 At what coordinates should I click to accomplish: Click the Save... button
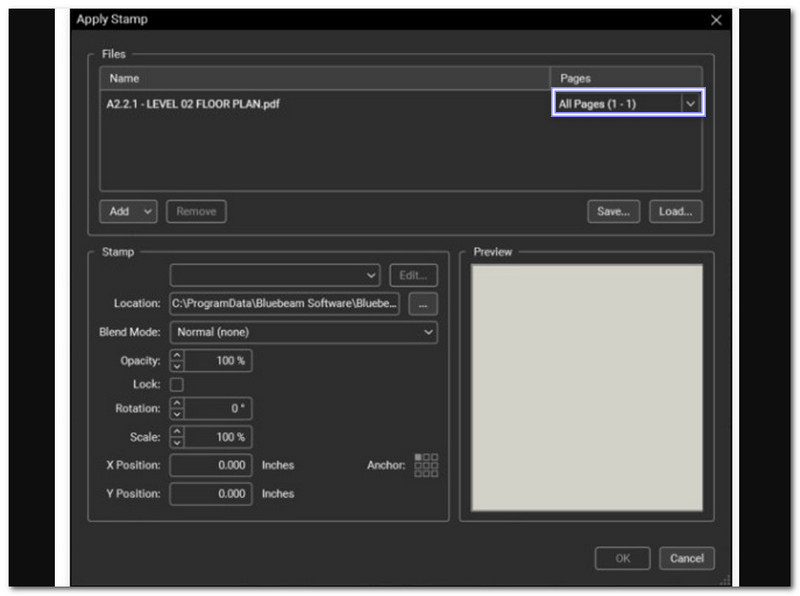[x=613, y=211]
